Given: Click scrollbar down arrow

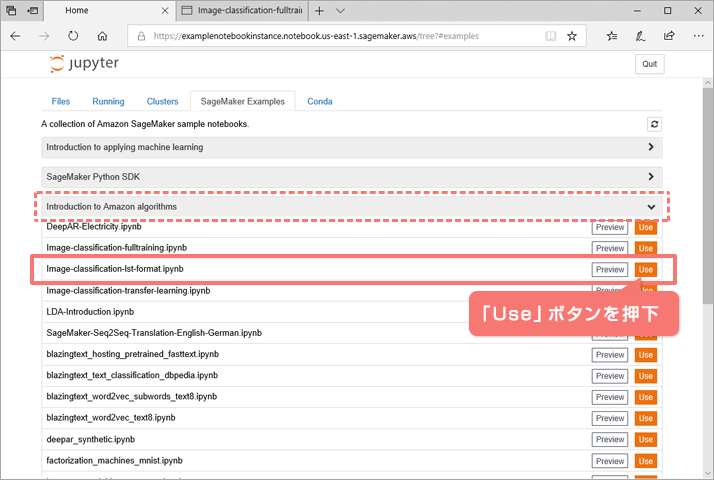Looking at the screenshot, I should [708, 473].
